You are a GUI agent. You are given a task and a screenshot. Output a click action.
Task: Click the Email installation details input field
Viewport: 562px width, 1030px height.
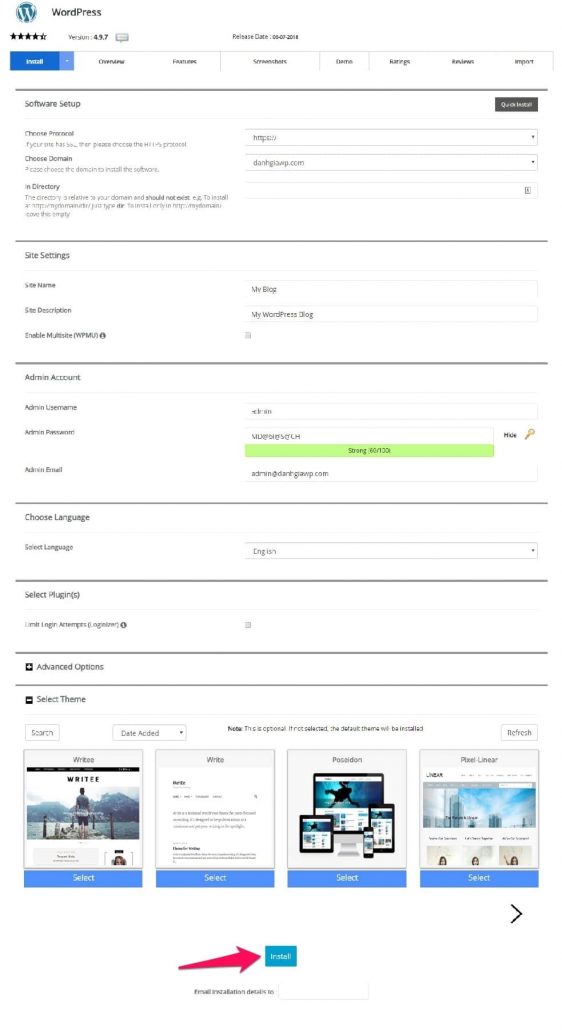click(x=323, y=991)
